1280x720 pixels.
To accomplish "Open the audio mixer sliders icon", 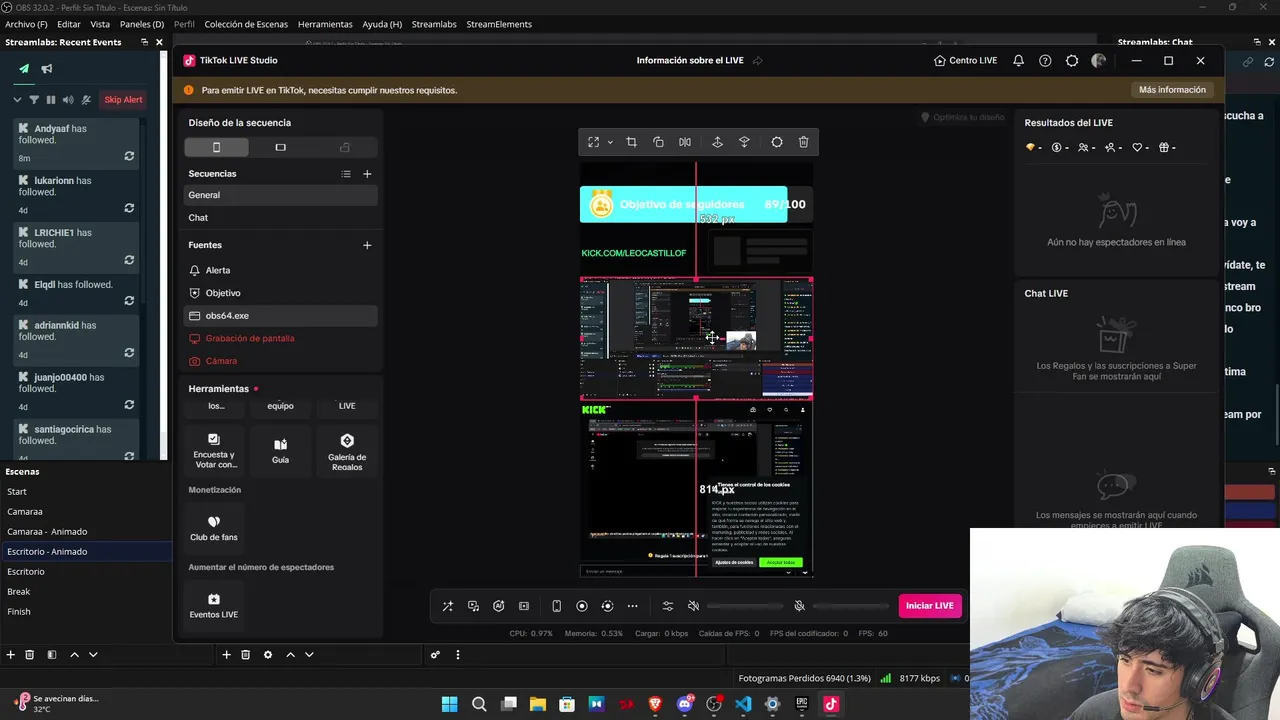I will tap(668, 606).
